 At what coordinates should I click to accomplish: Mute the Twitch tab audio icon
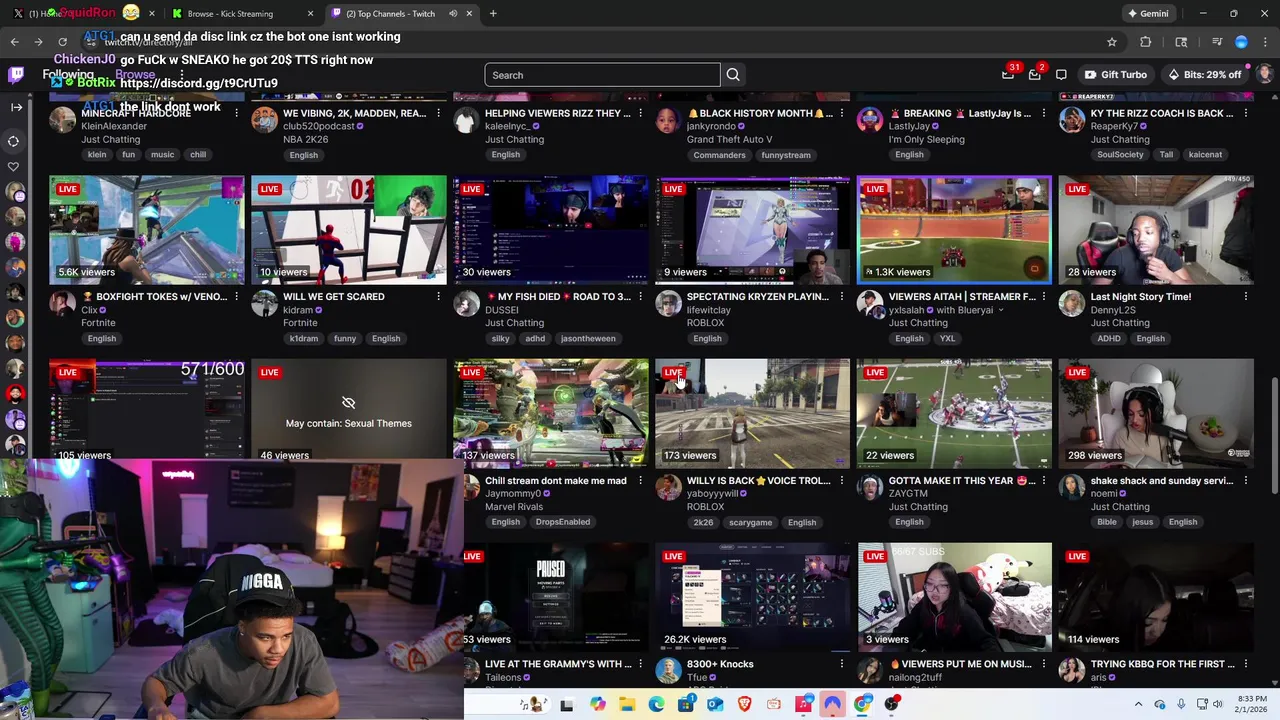453,14
